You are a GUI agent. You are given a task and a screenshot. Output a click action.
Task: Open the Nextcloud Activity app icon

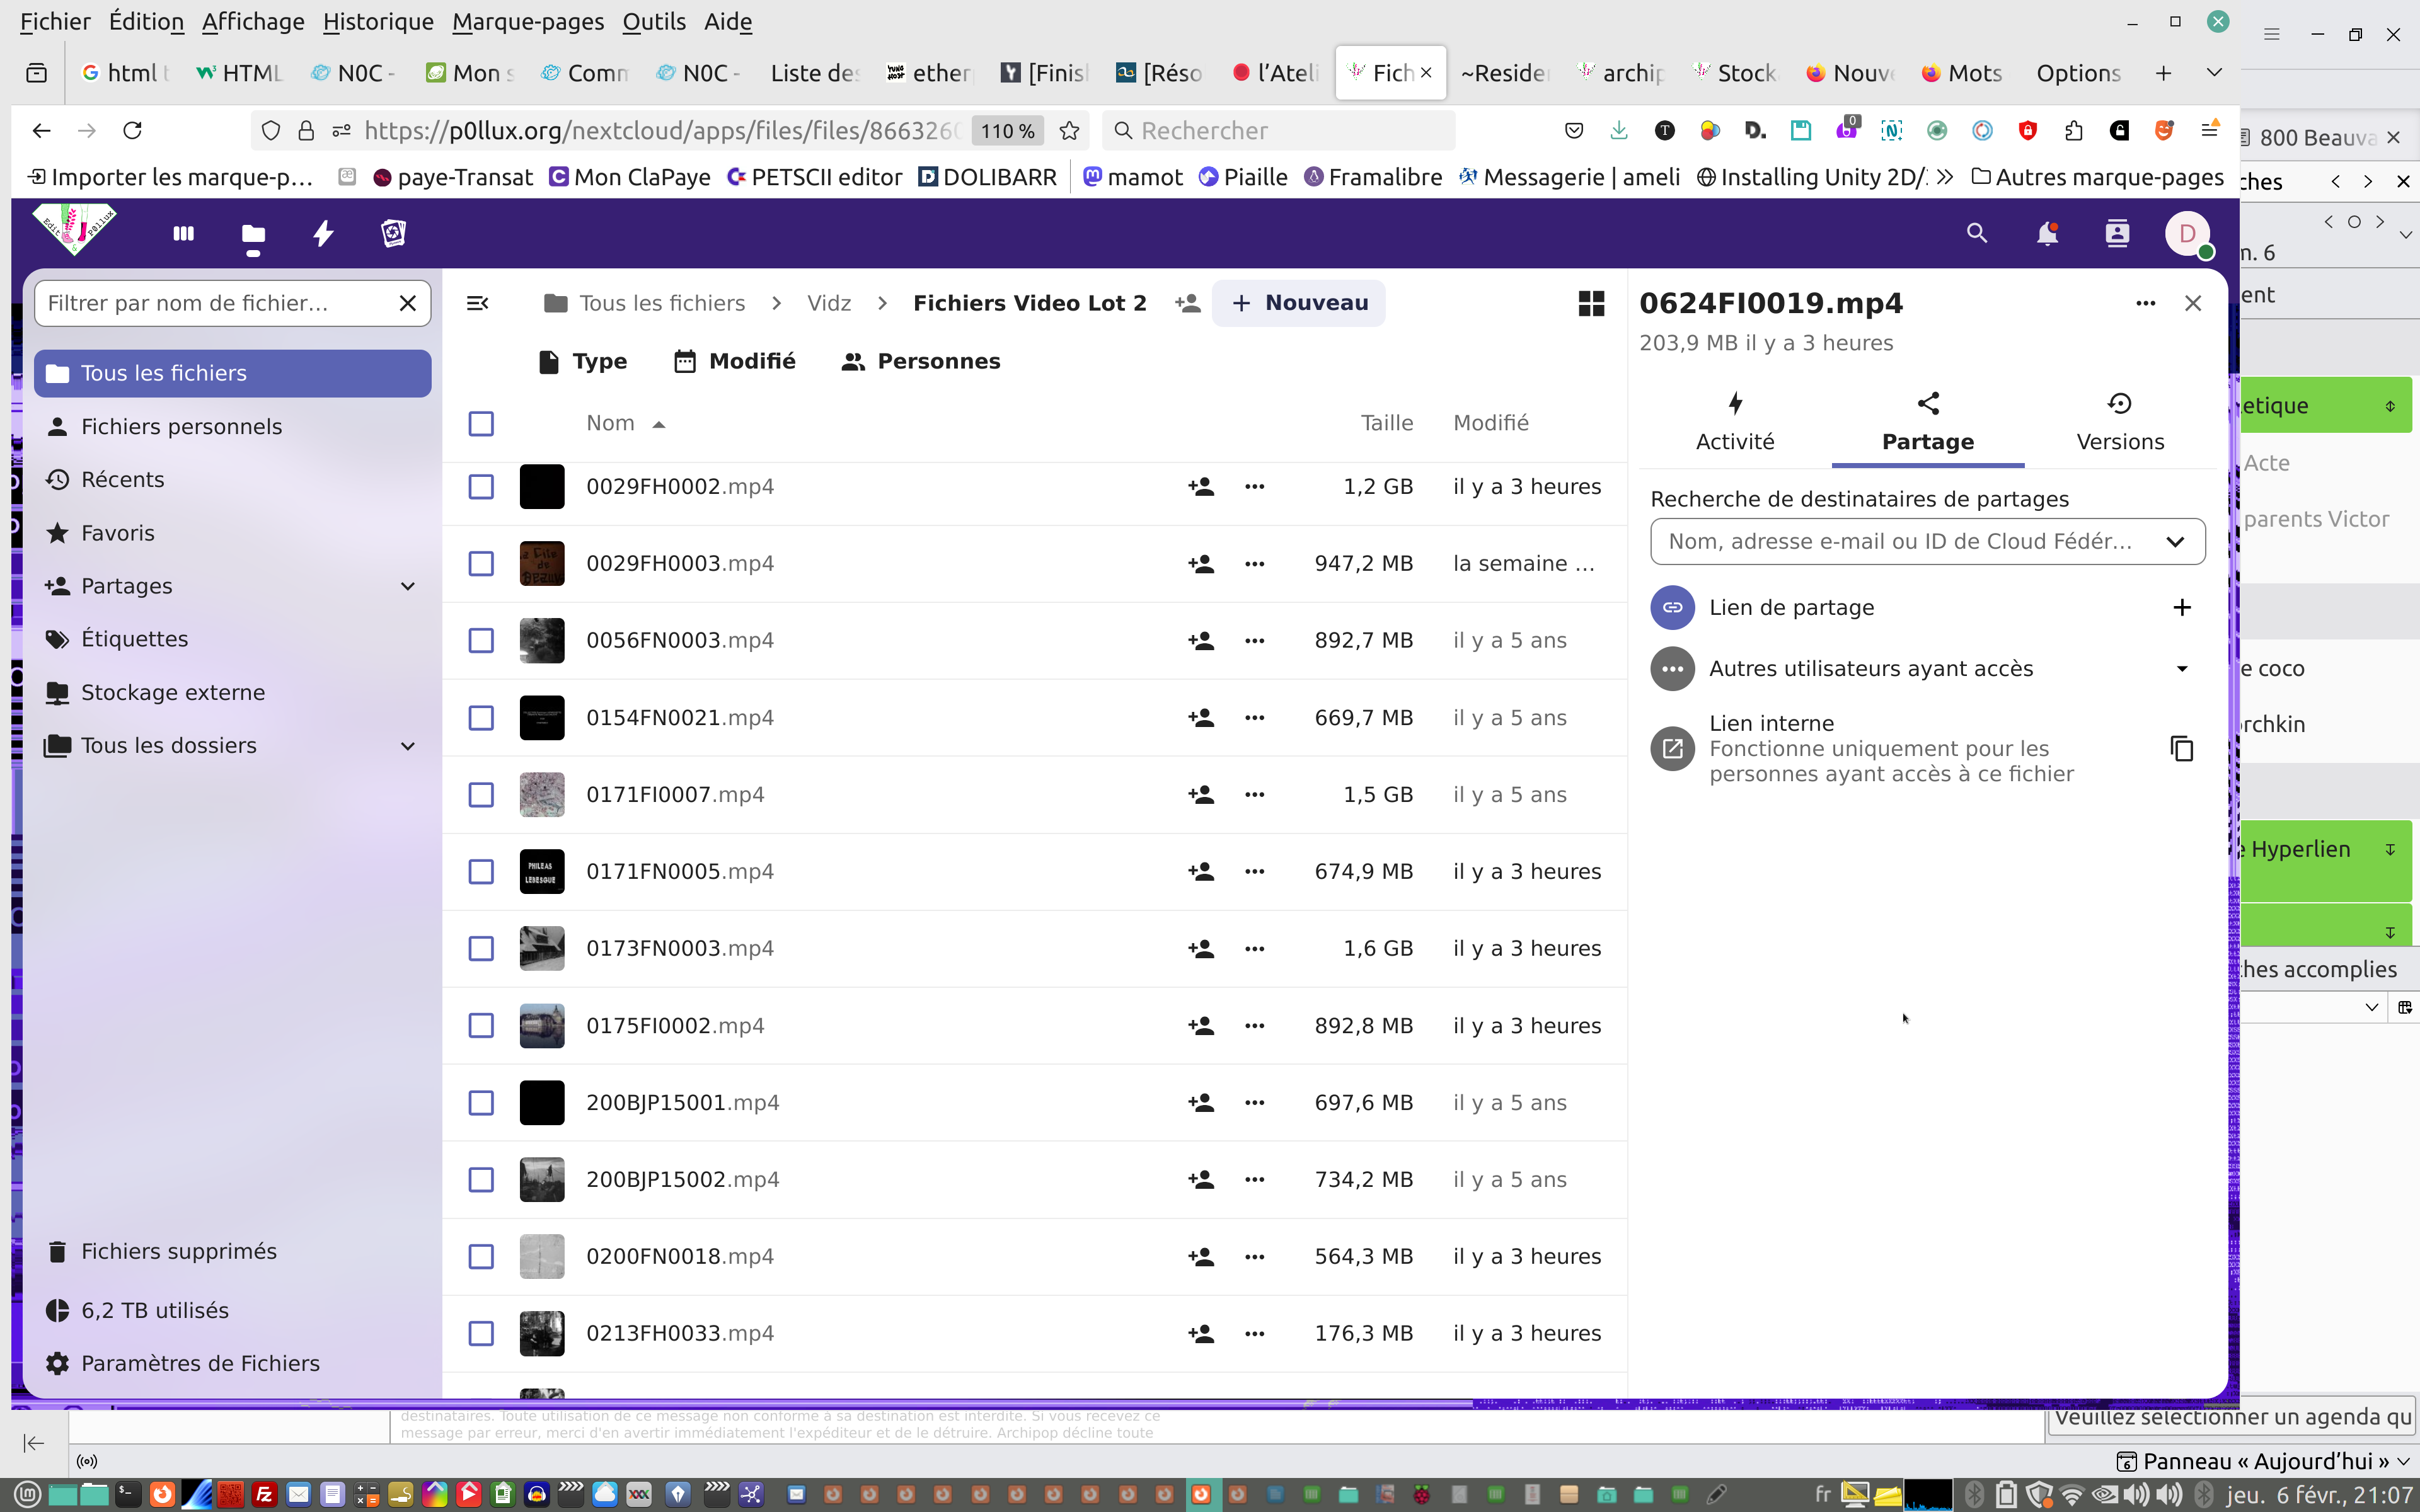click(323, 234)
